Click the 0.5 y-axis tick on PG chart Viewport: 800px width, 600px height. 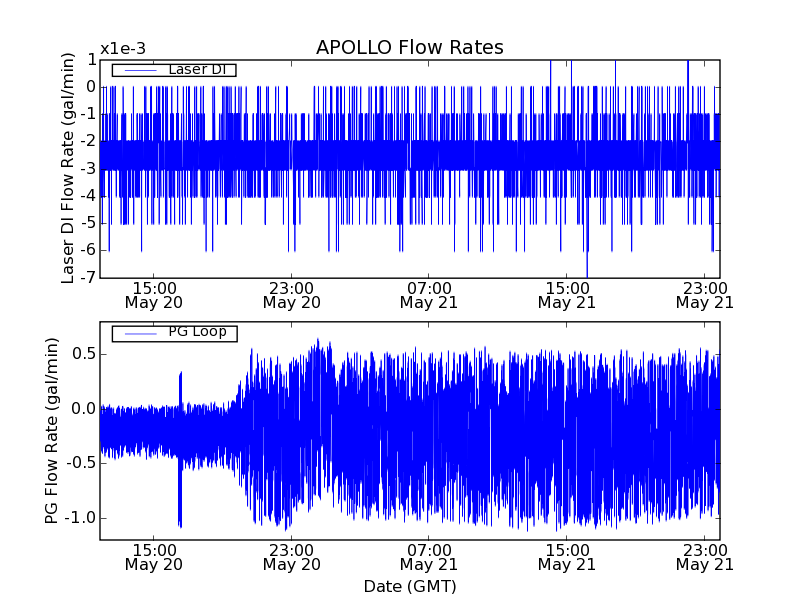(83, 354)
